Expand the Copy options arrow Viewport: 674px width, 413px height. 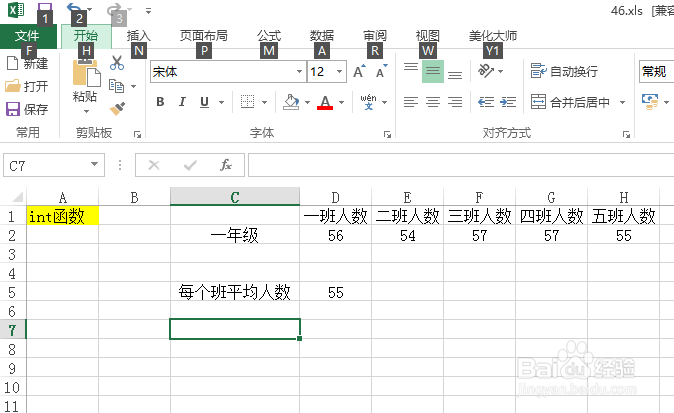point(134,86)
